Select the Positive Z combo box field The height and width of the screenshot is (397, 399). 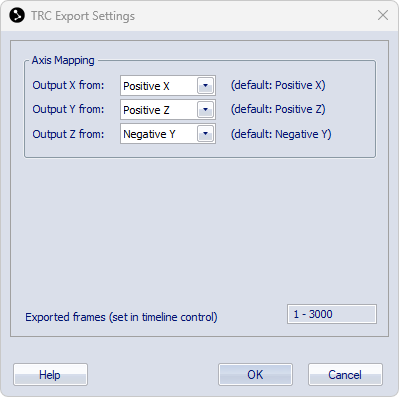coord(168,110)
